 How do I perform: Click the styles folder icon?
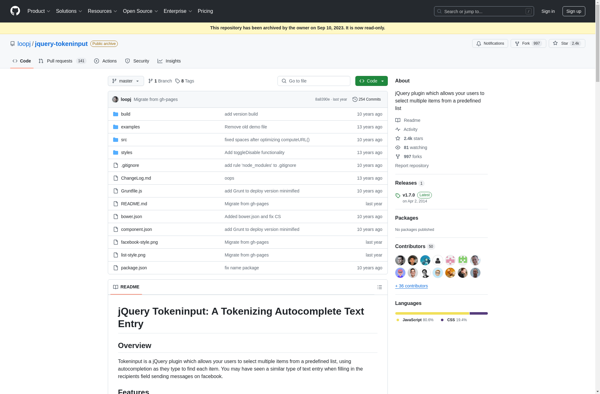[x=116, y=153]
